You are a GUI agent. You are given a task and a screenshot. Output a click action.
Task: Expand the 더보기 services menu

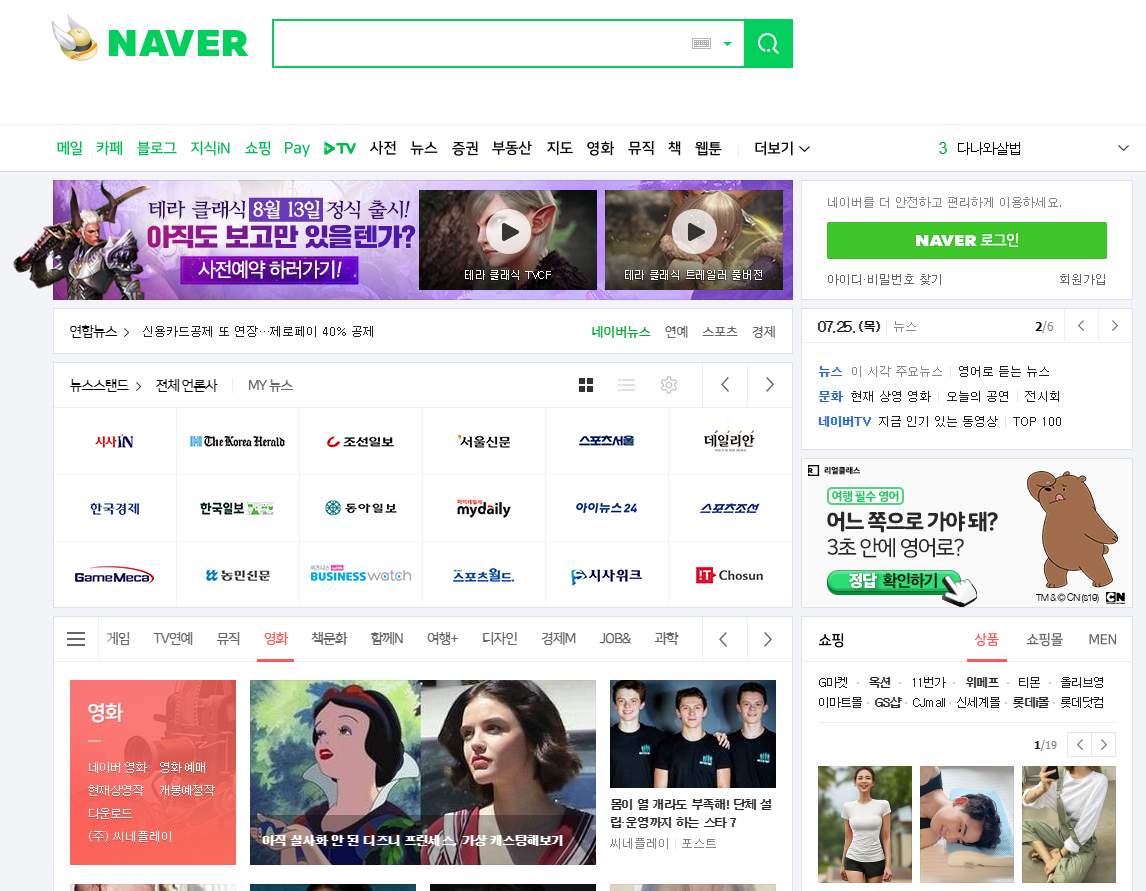[x=781, y=148]
